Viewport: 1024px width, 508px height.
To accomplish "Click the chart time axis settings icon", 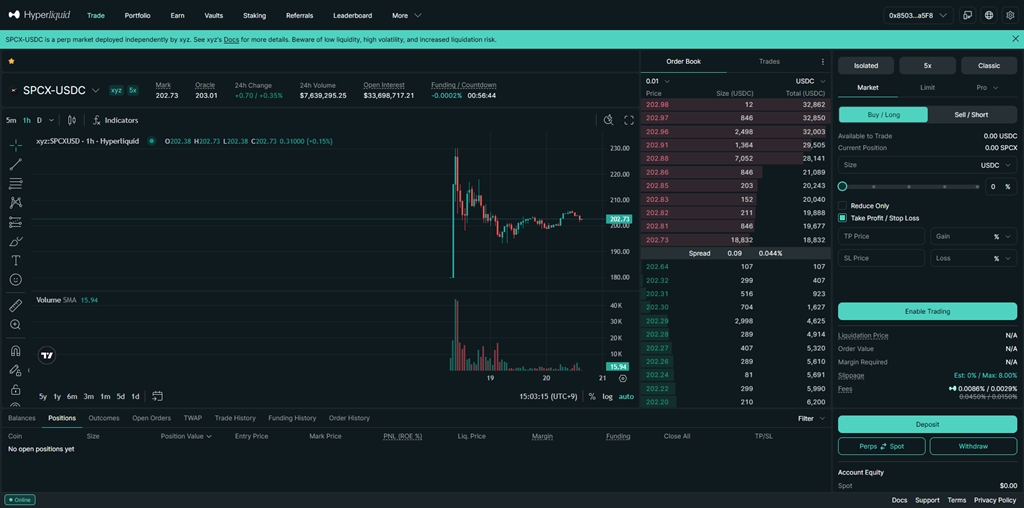I will point(623,378).
